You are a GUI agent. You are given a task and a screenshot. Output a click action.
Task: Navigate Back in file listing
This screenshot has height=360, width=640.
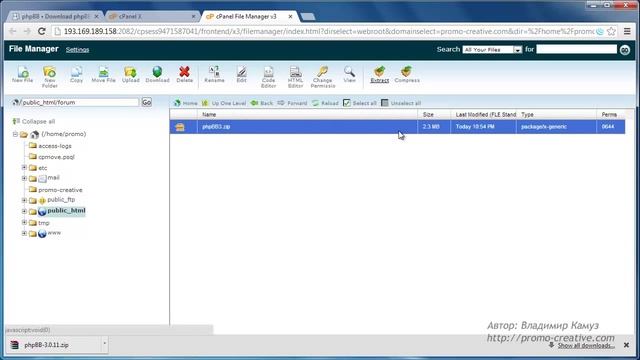coord(262,103)
